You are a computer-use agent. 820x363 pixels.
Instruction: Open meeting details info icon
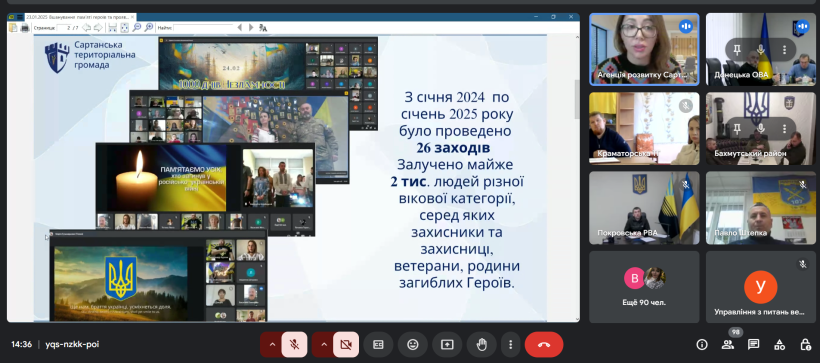point(702,344)
